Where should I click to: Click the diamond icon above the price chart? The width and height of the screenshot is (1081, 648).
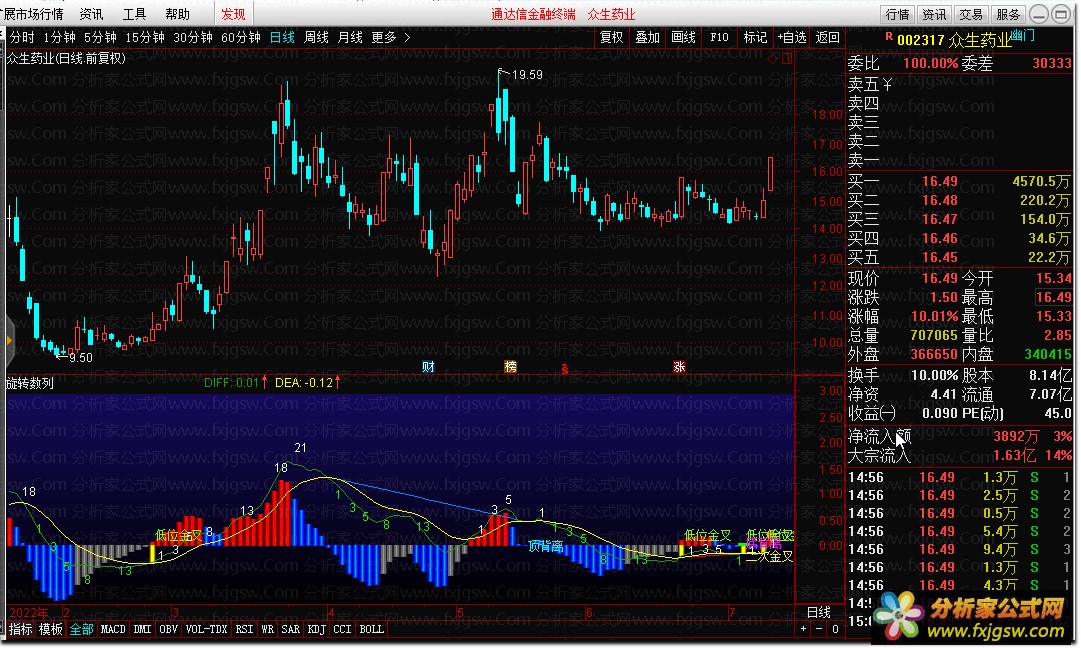pos(773,59)
